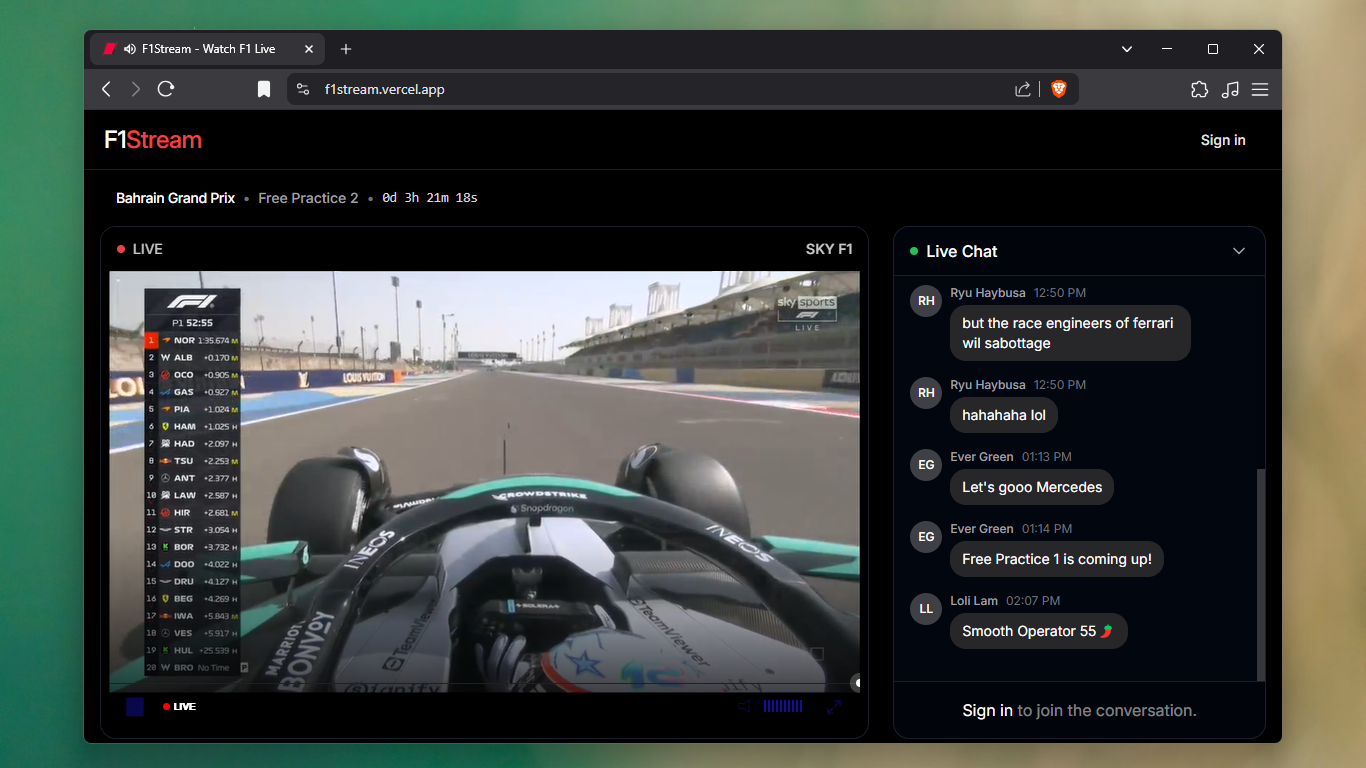The width and height of the screenshot is (1366, 768).
Task: Open the browser Share menu
Action: [1022, 89]
